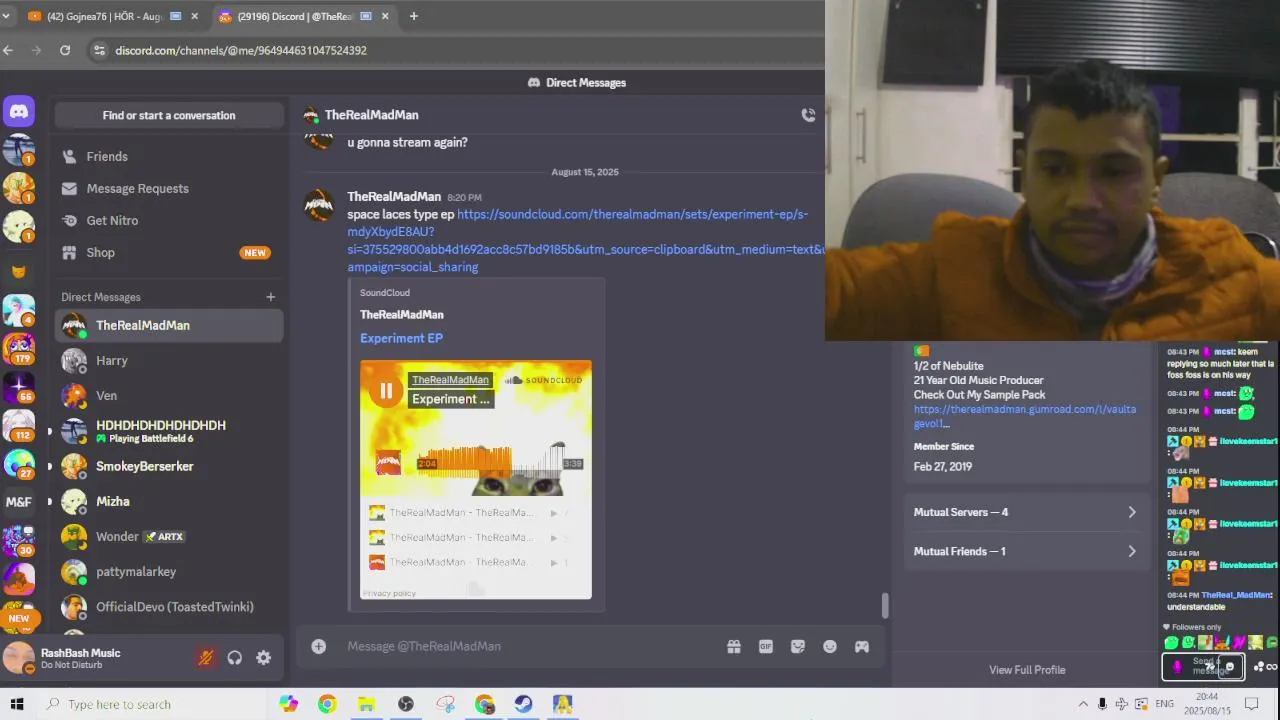Open SoundCloud logo in embedded player
The image size is (1280, 720).
[546, 380]
